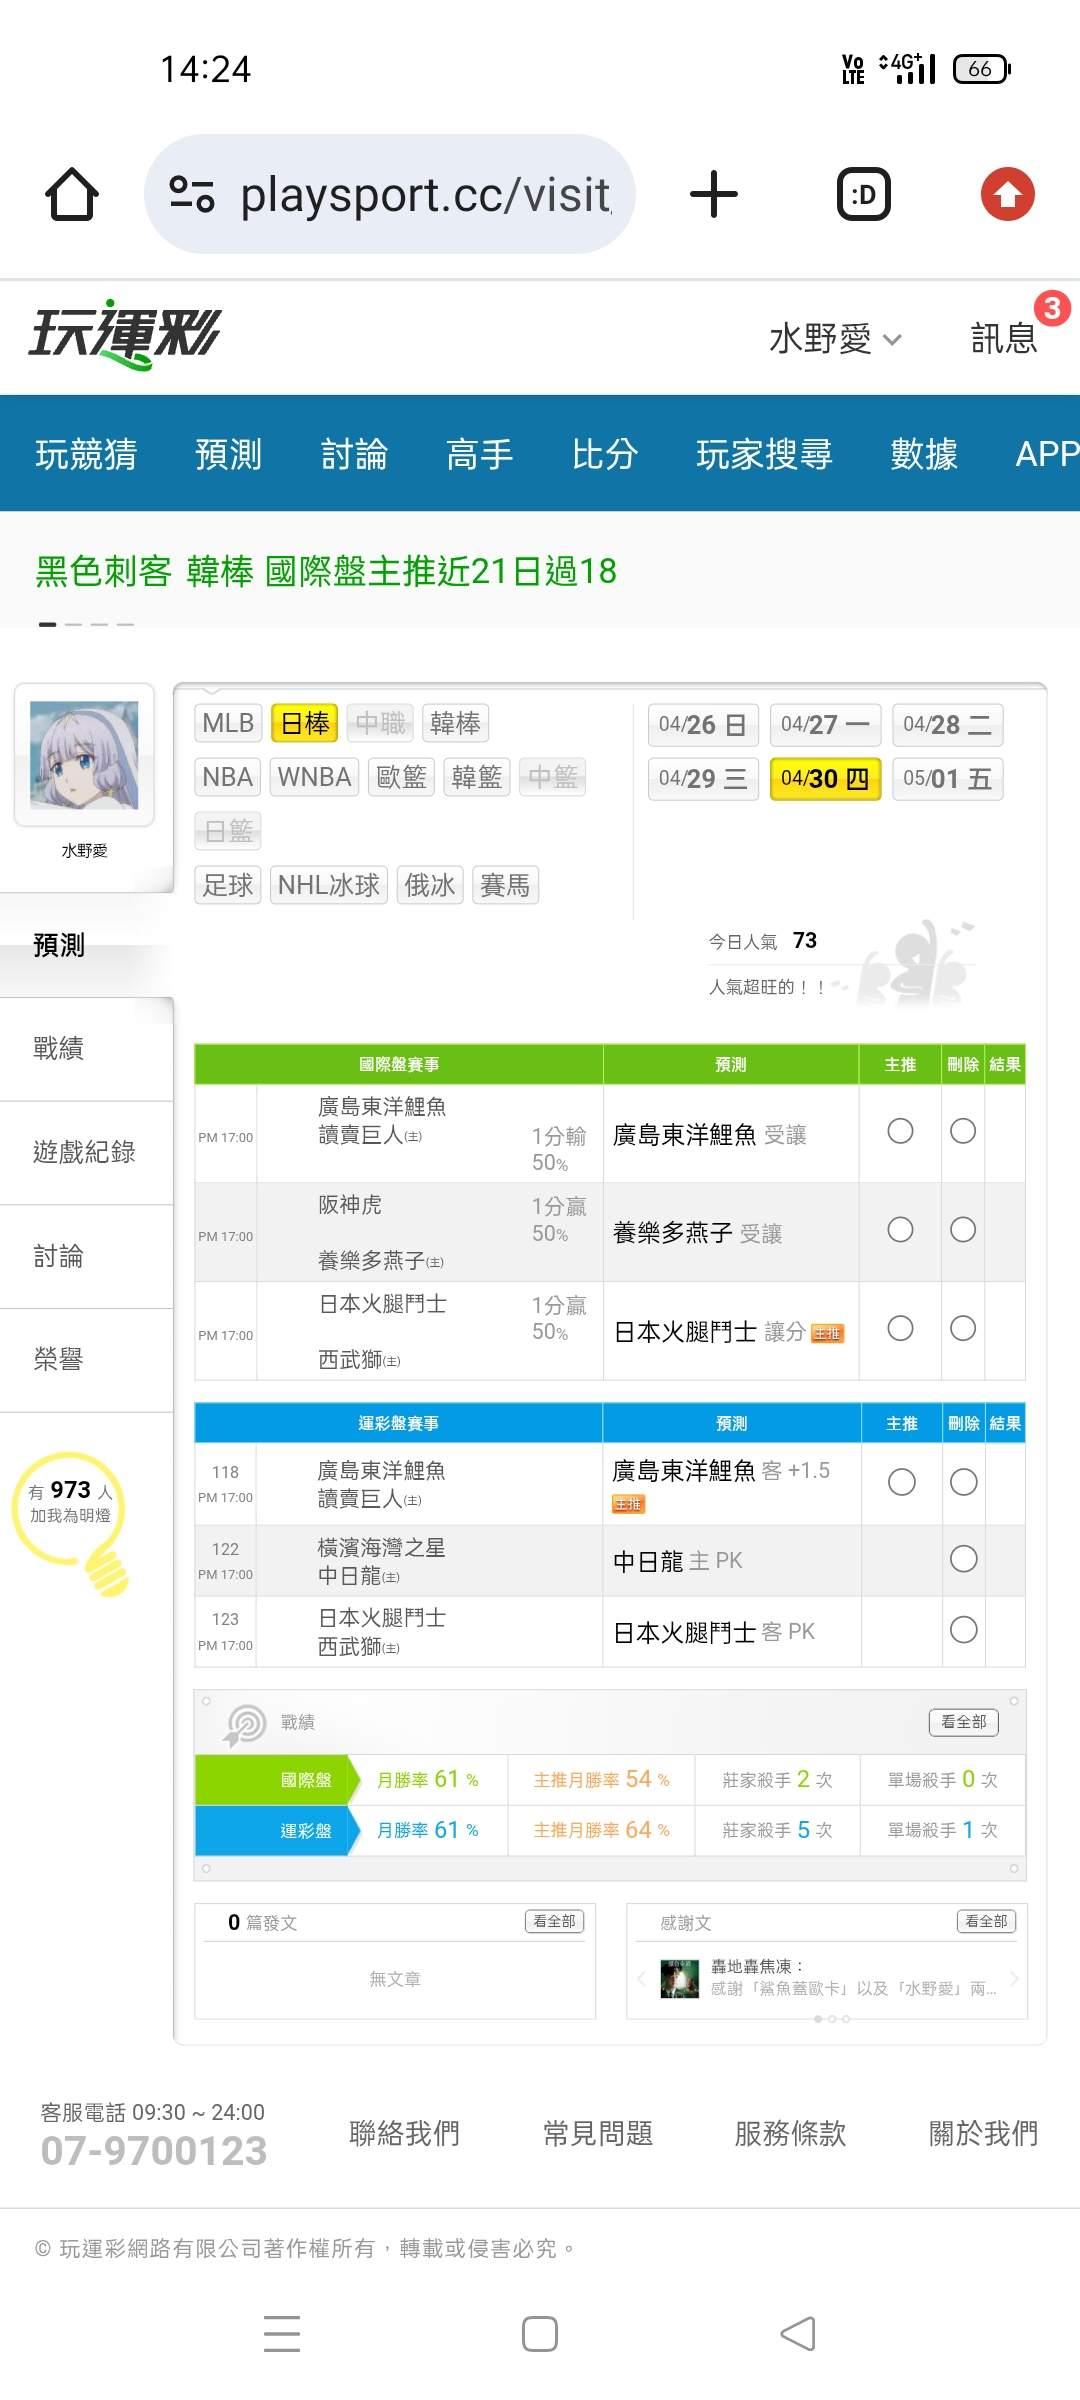Tap the browser home icon

(x=72, y=194)
